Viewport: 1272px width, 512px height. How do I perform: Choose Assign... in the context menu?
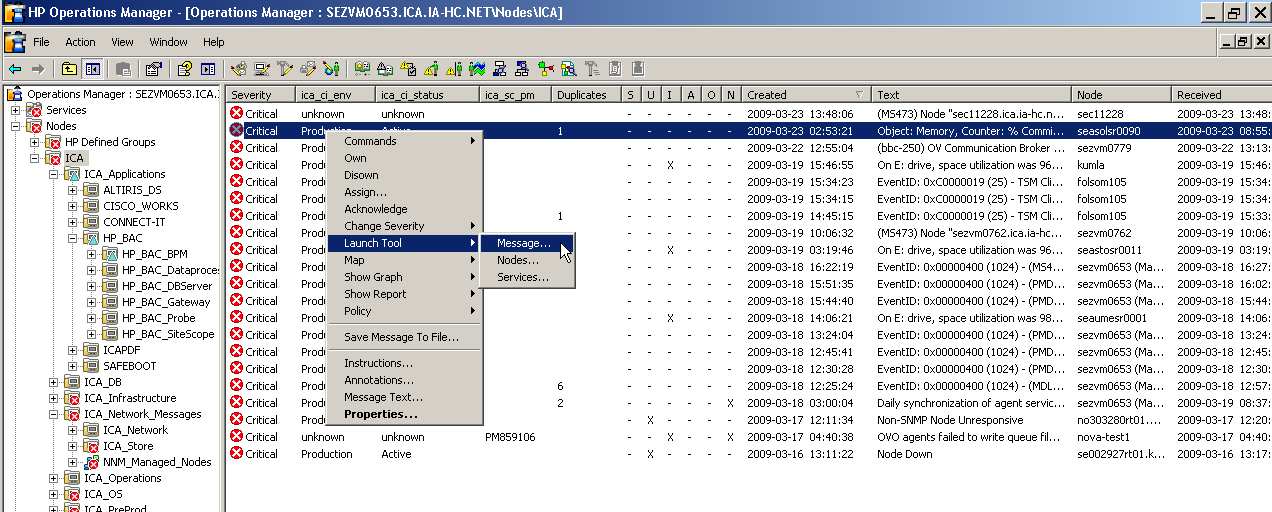pos(404,192)
